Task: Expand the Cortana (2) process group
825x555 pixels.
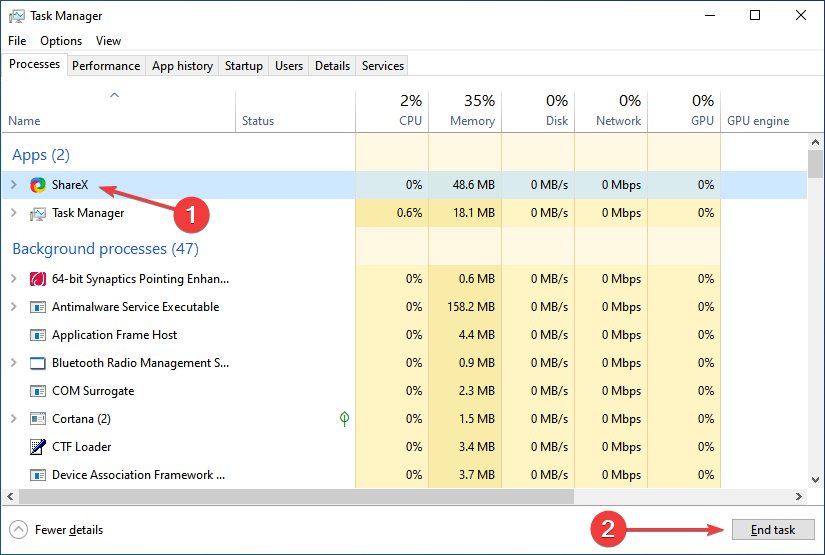Action: tap(14, 418)
